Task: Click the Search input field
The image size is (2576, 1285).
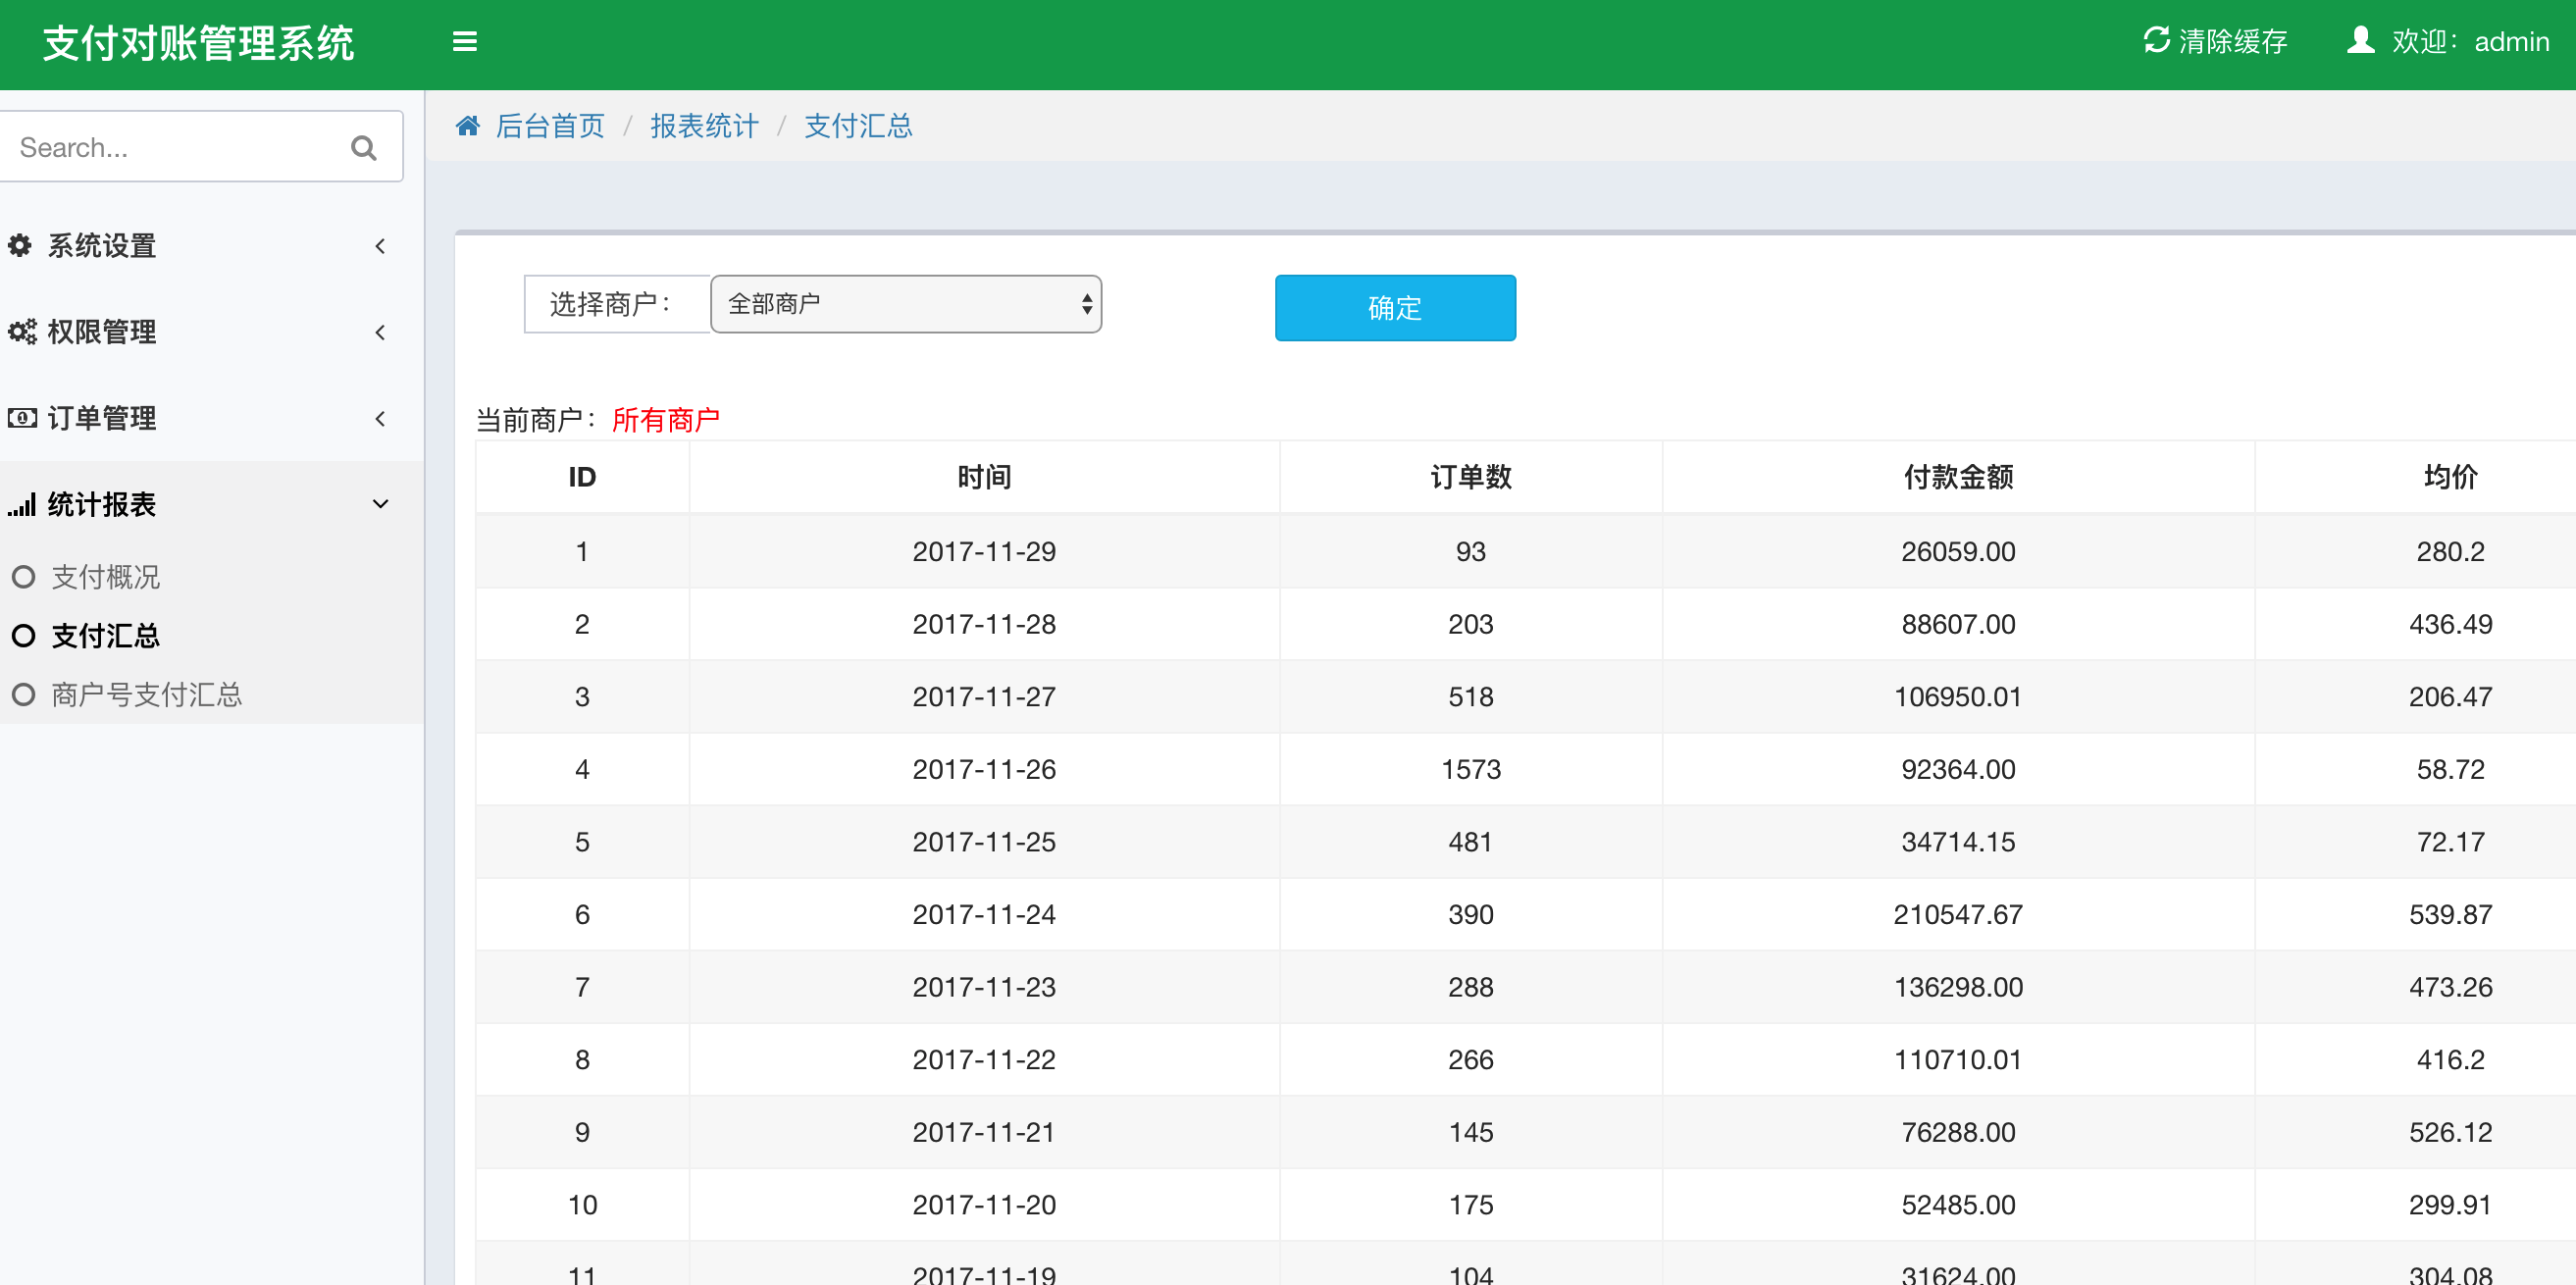Action: click(x=200, y=147)
